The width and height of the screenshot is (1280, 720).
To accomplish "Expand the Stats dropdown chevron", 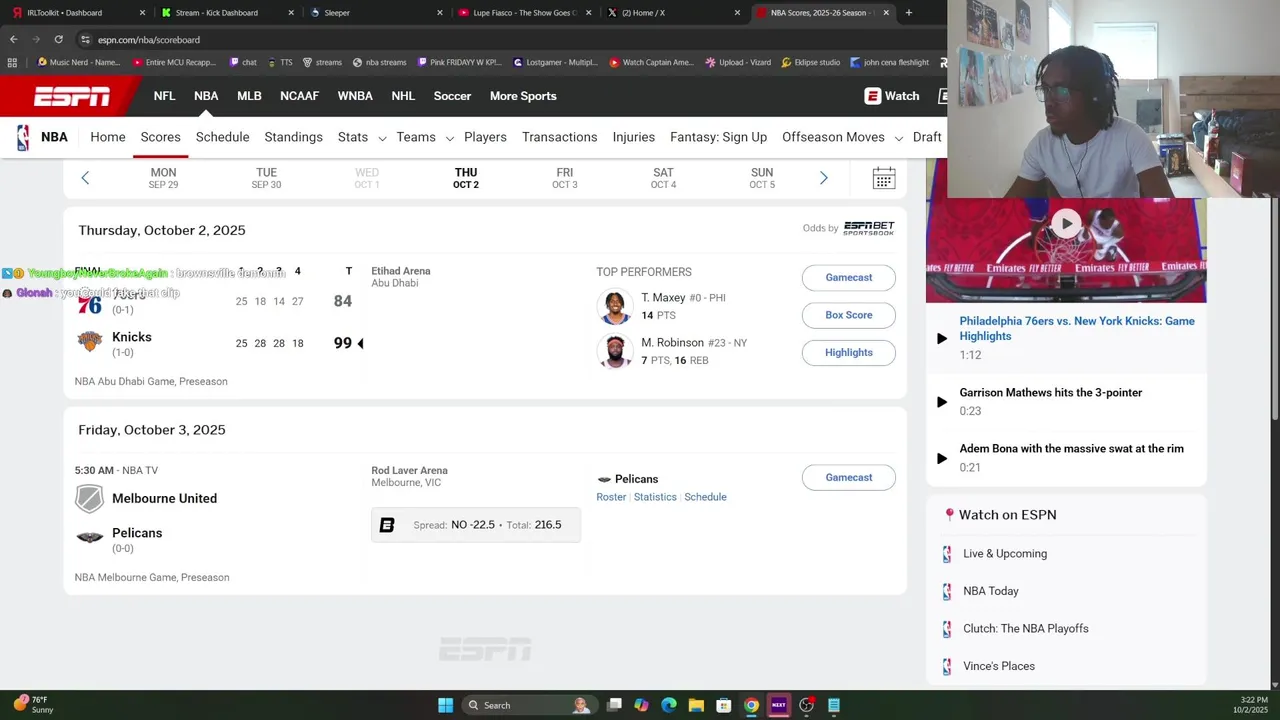I will (382, 138).
